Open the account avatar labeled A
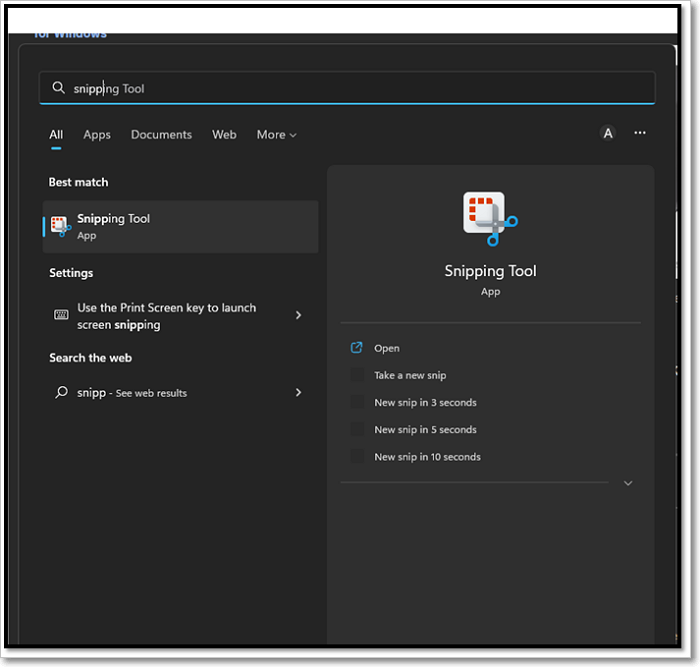The height and width of the screenshot is (667, 700). [607, 133]
